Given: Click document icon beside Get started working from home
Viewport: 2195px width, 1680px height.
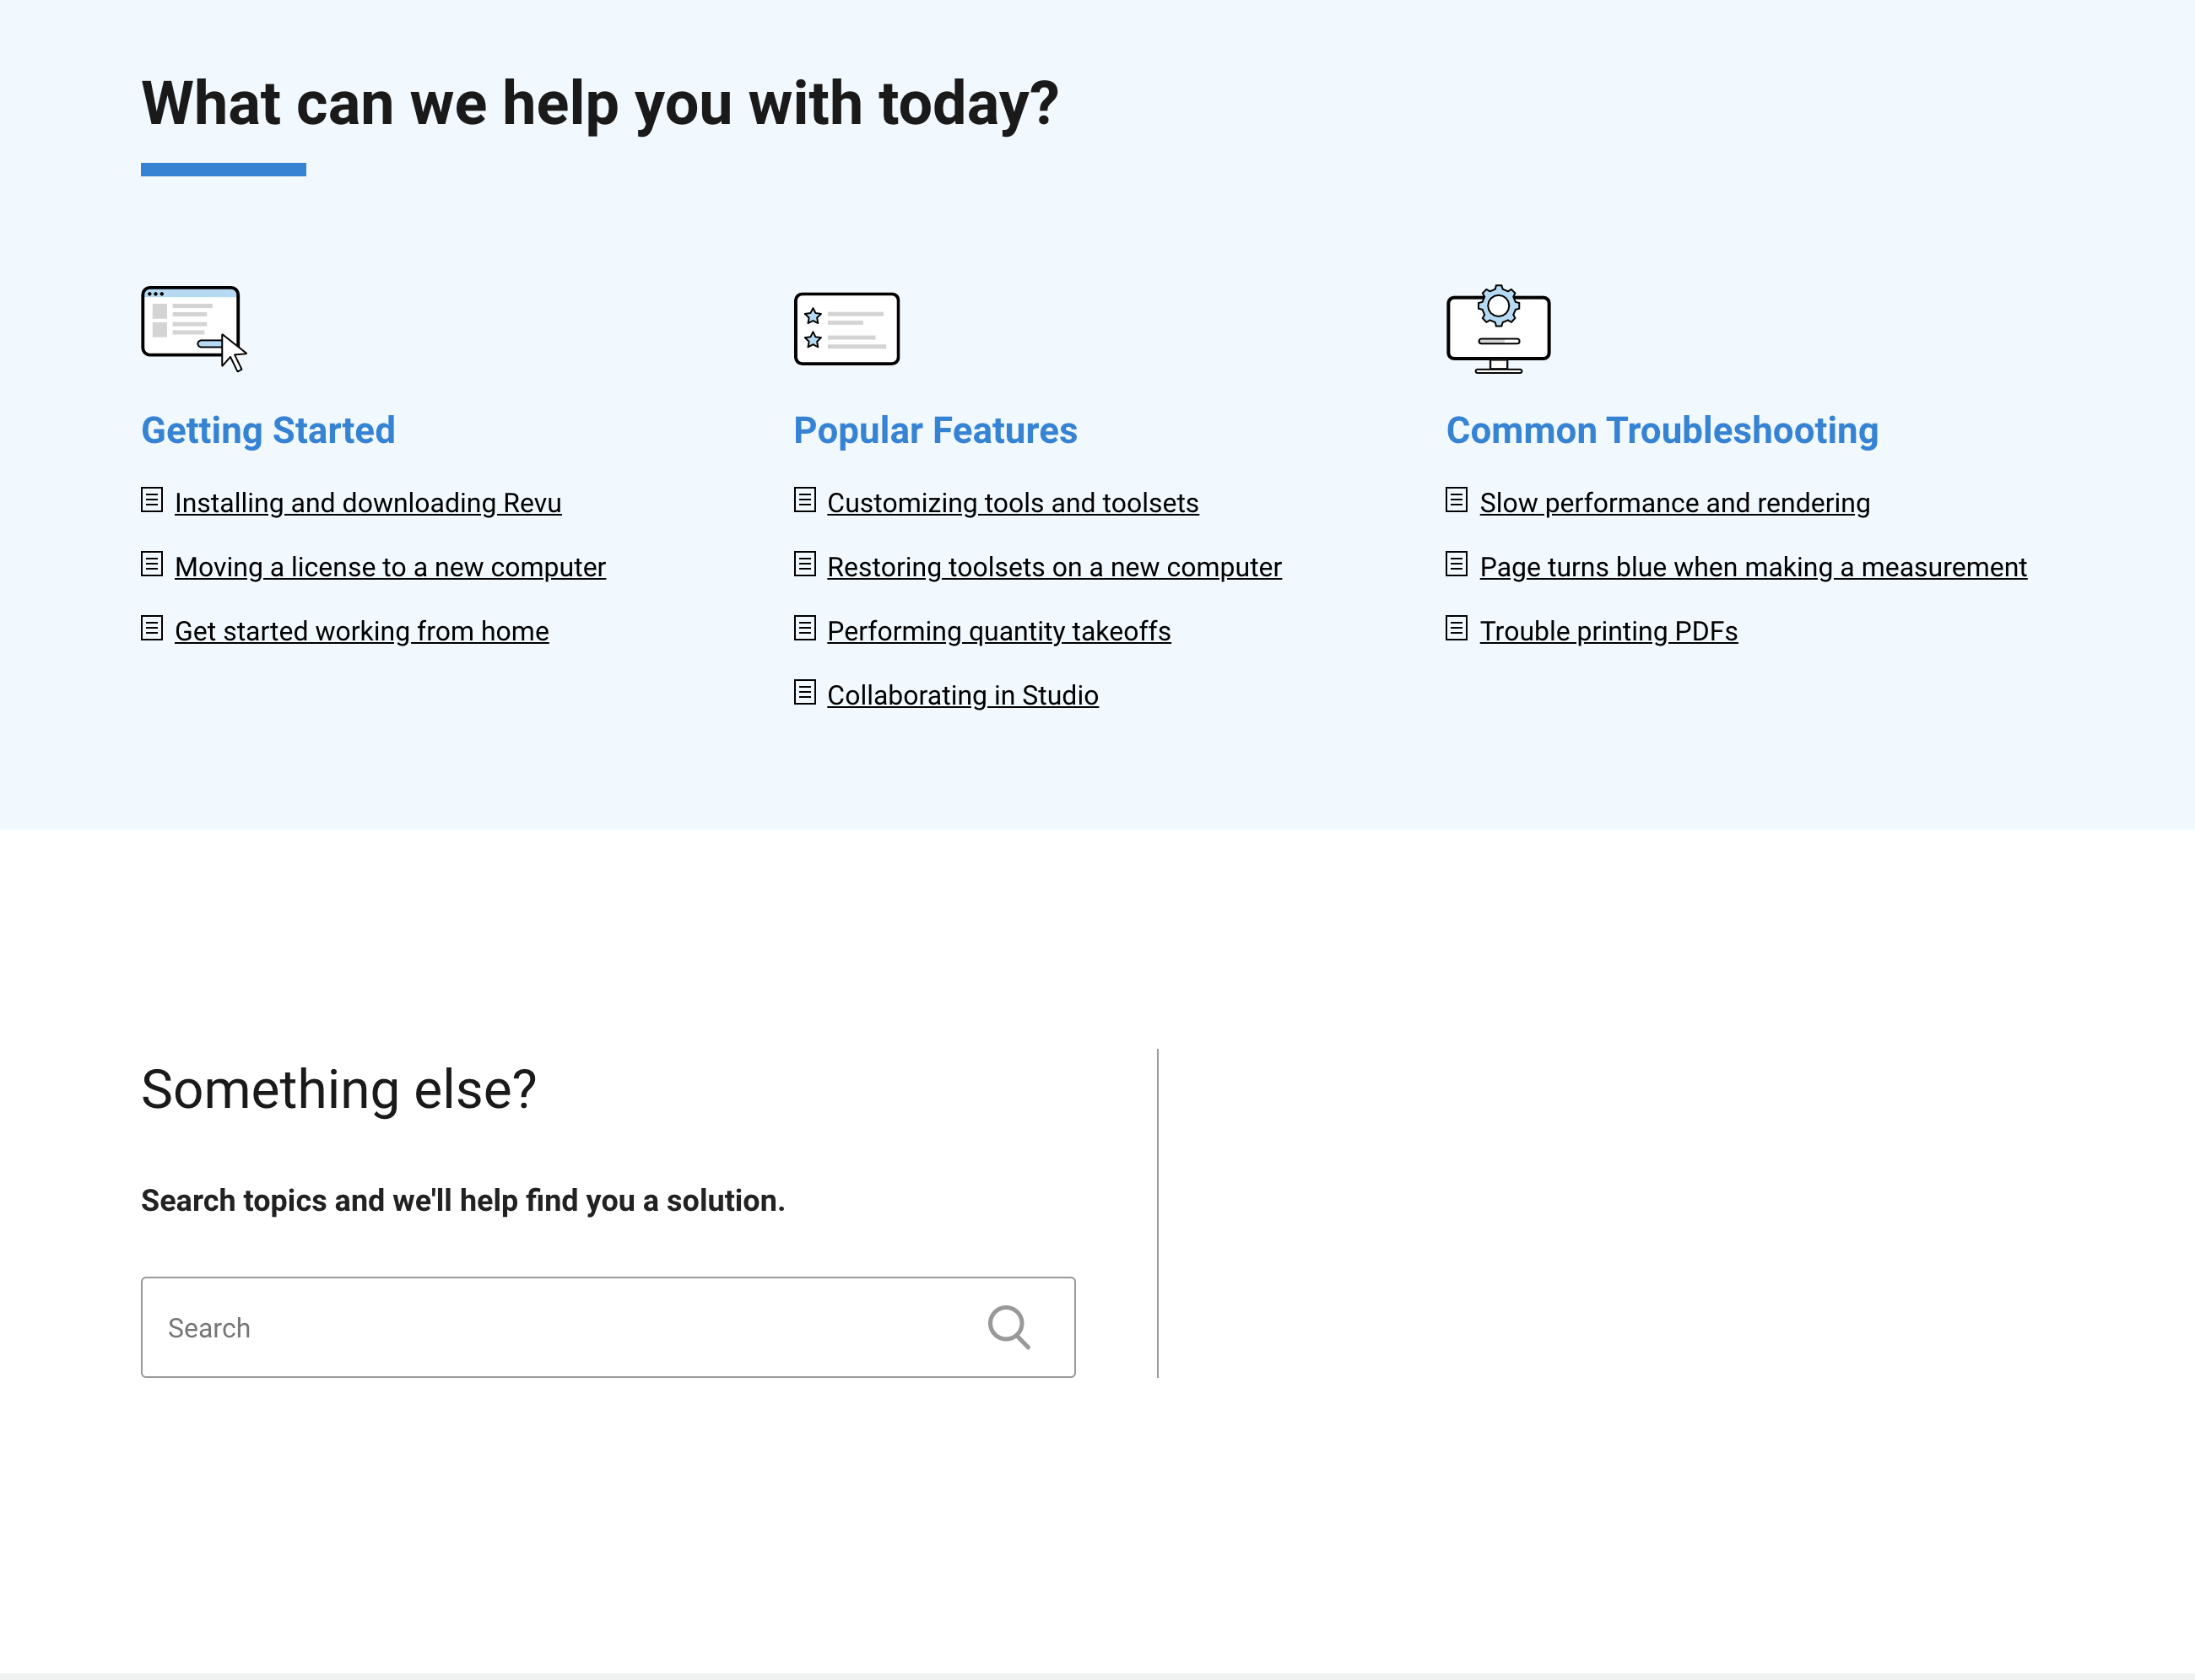Looking at the screenshot, I should pyautogui.click(x=152, y=628).
